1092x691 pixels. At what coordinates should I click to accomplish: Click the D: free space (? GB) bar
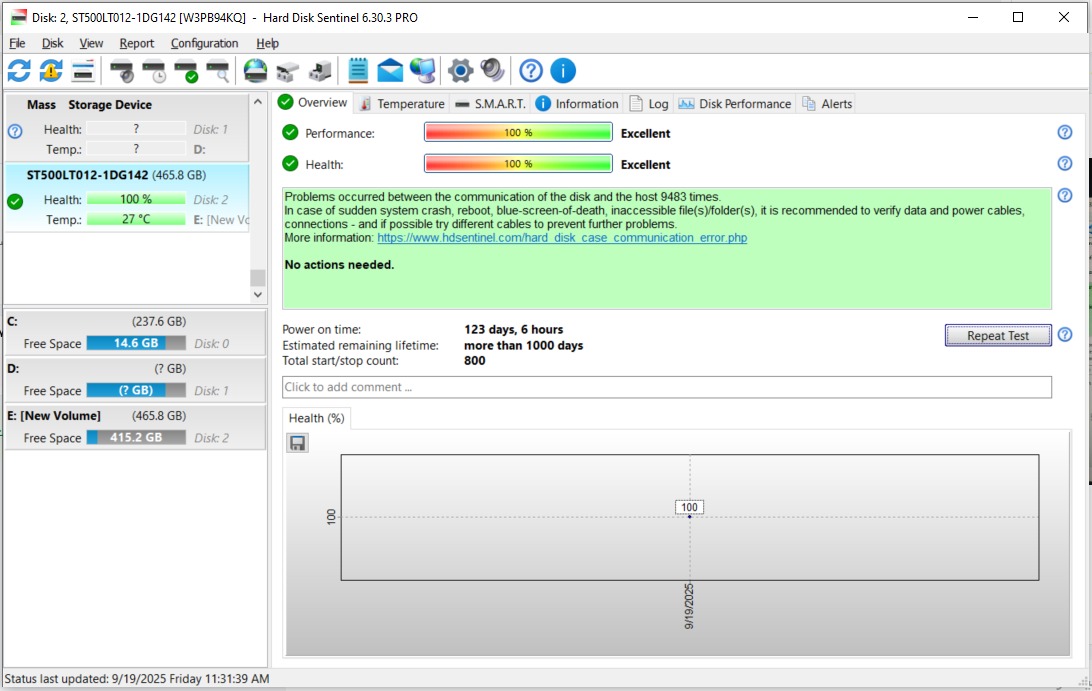coord(136,390)
